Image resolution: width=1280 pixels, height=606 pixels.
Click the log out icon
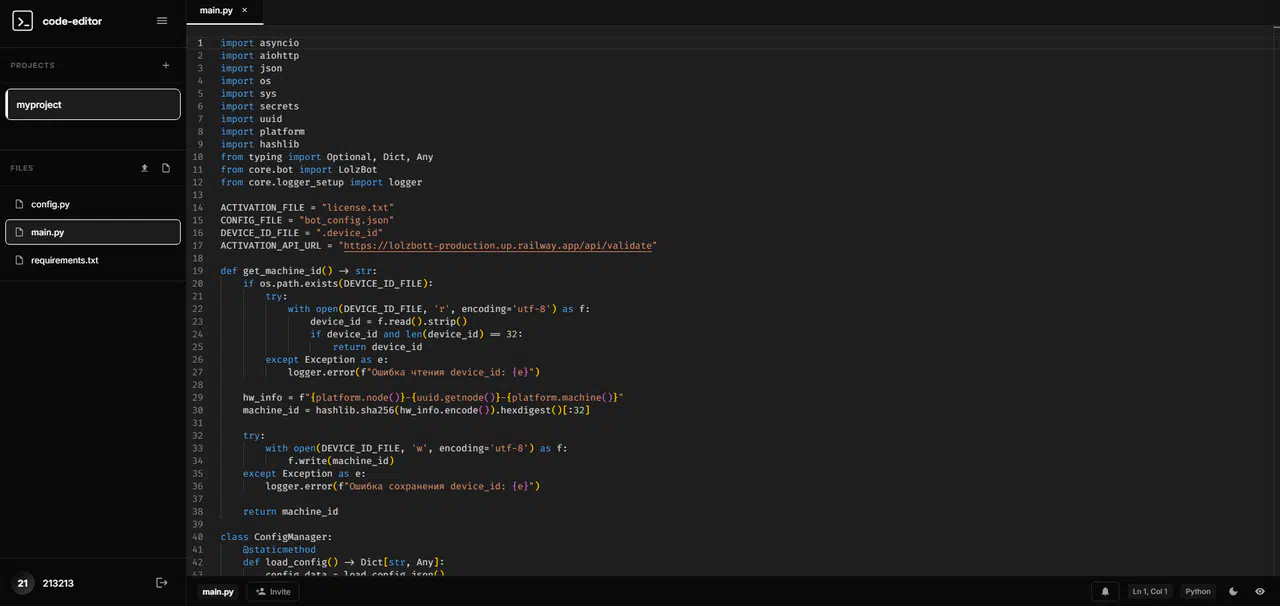click(162, 583)
